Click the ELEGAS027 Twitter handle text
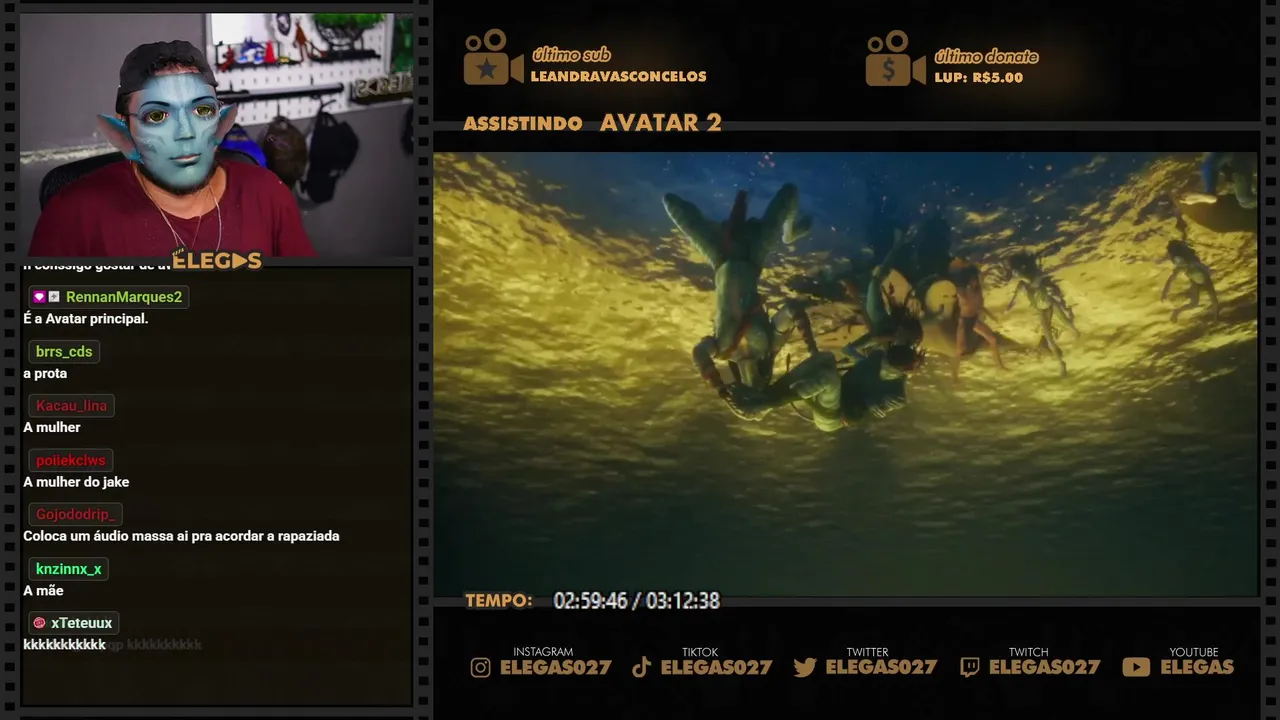Screen dimensions: 1280x720 click(x=881, y=667)
